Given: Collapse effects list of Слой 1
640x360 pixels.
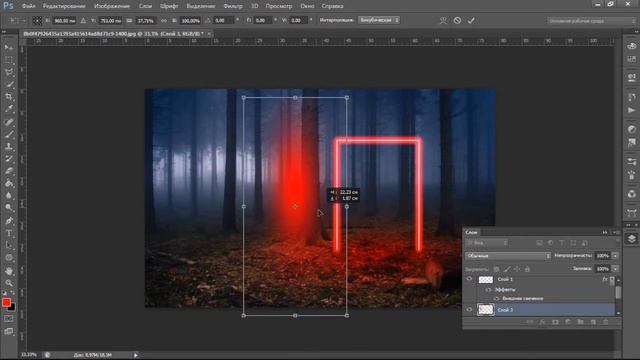Looking at the screenshot, I should pyautogui.click(x=612, y=280).
